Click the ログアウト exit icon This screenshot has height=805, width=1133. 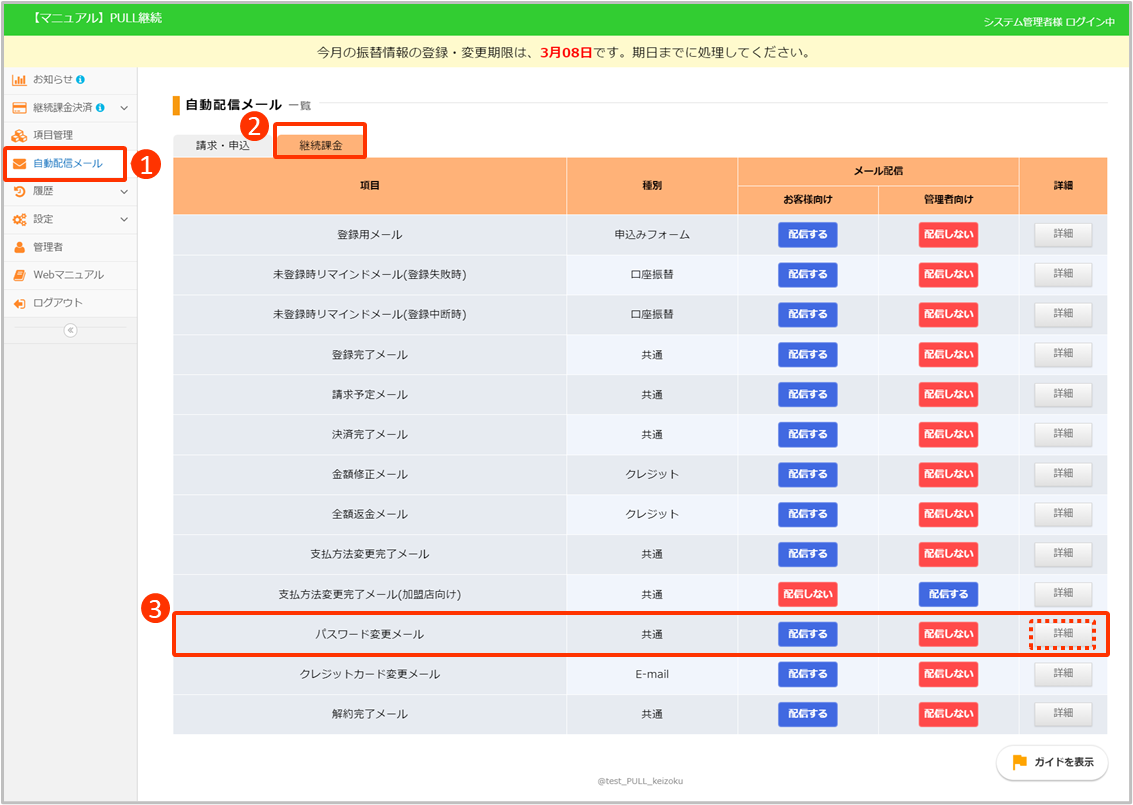point(19,303)
